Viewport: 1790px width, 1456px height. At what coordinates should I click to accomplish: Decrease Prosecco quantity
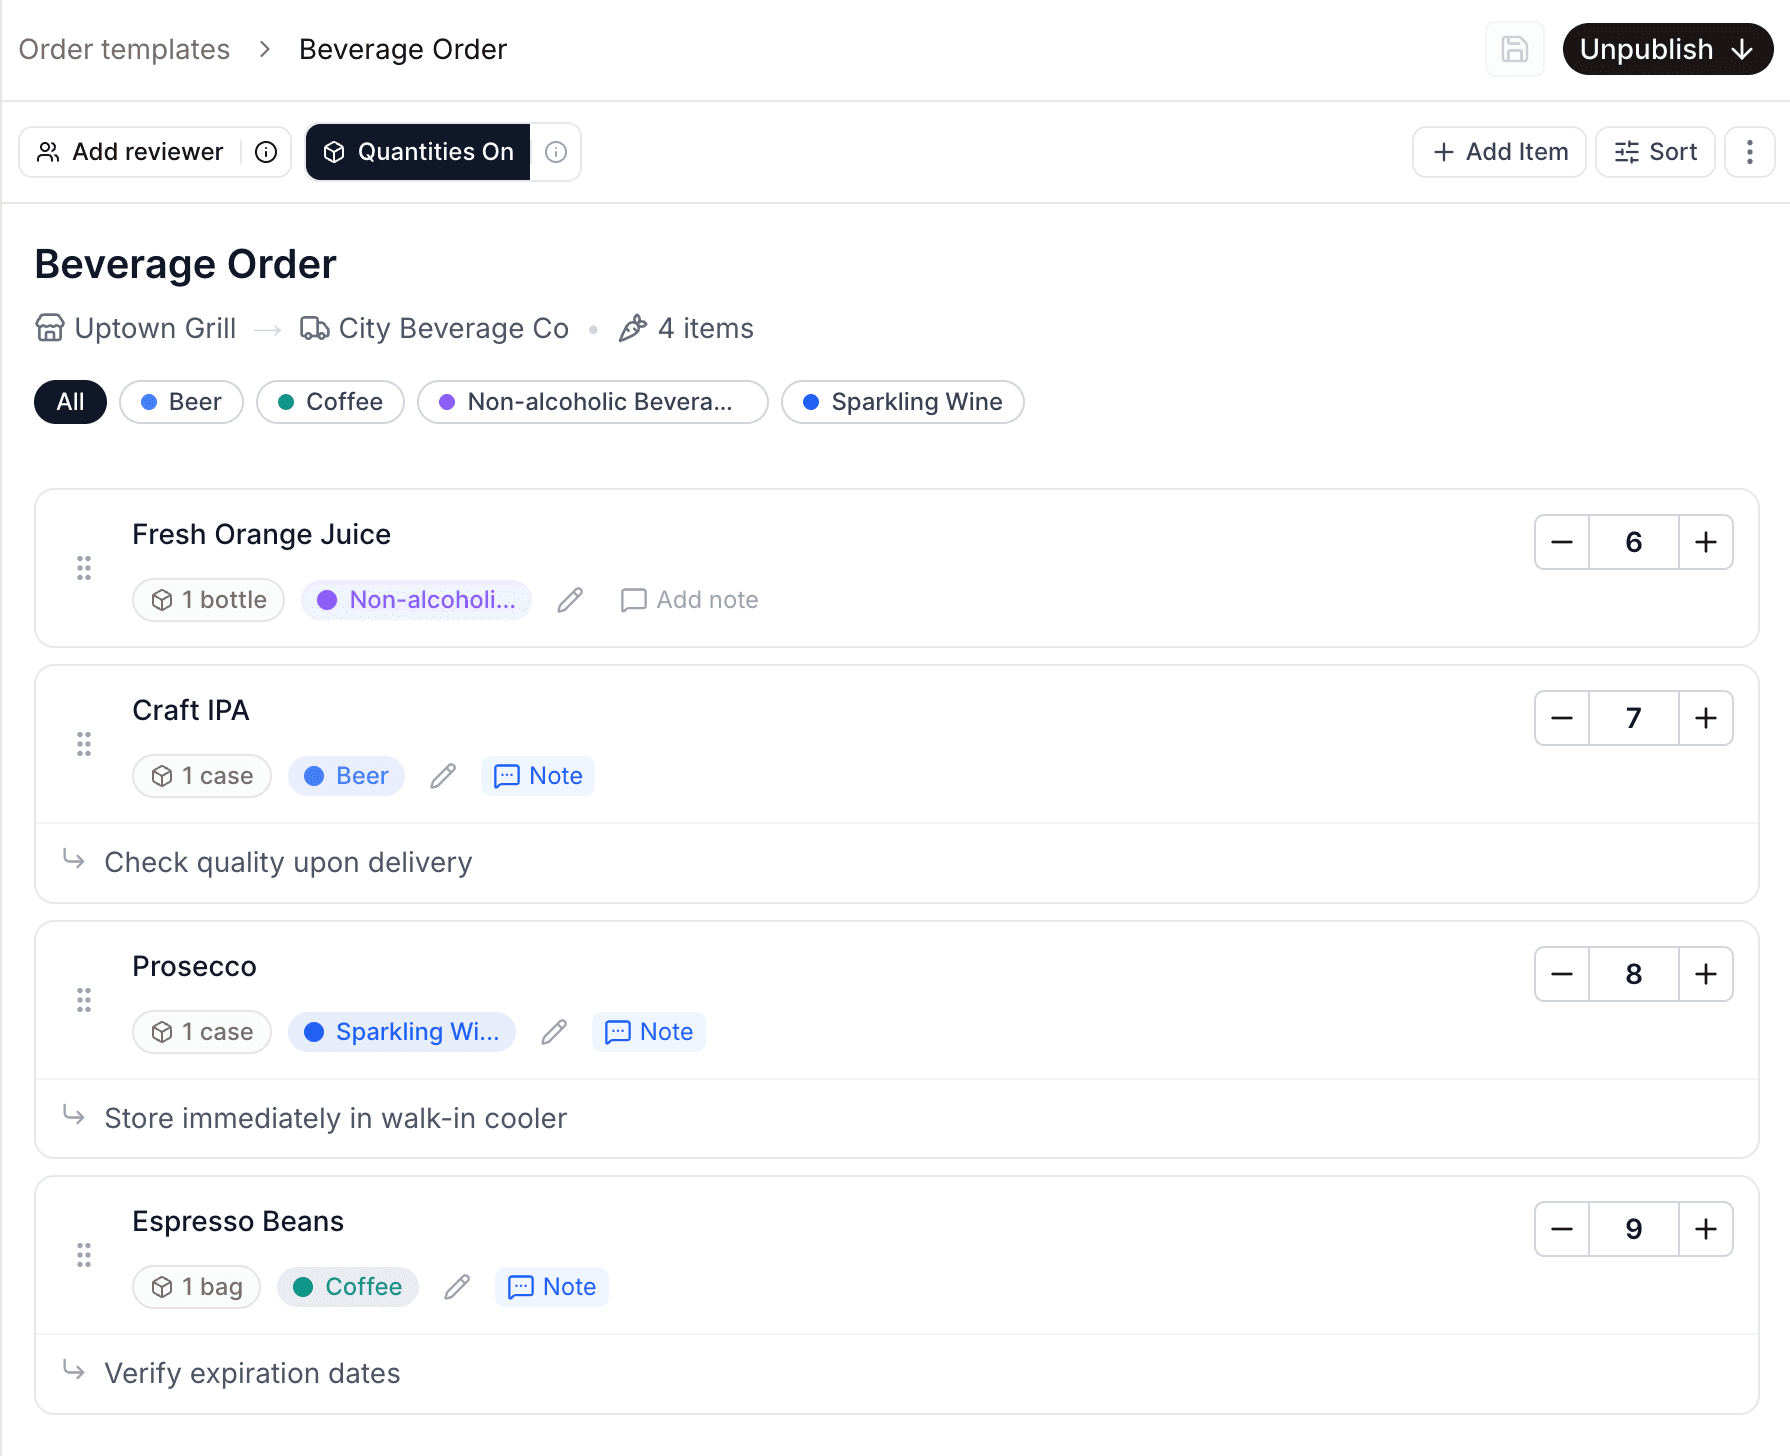click(x=1562, y=974)
